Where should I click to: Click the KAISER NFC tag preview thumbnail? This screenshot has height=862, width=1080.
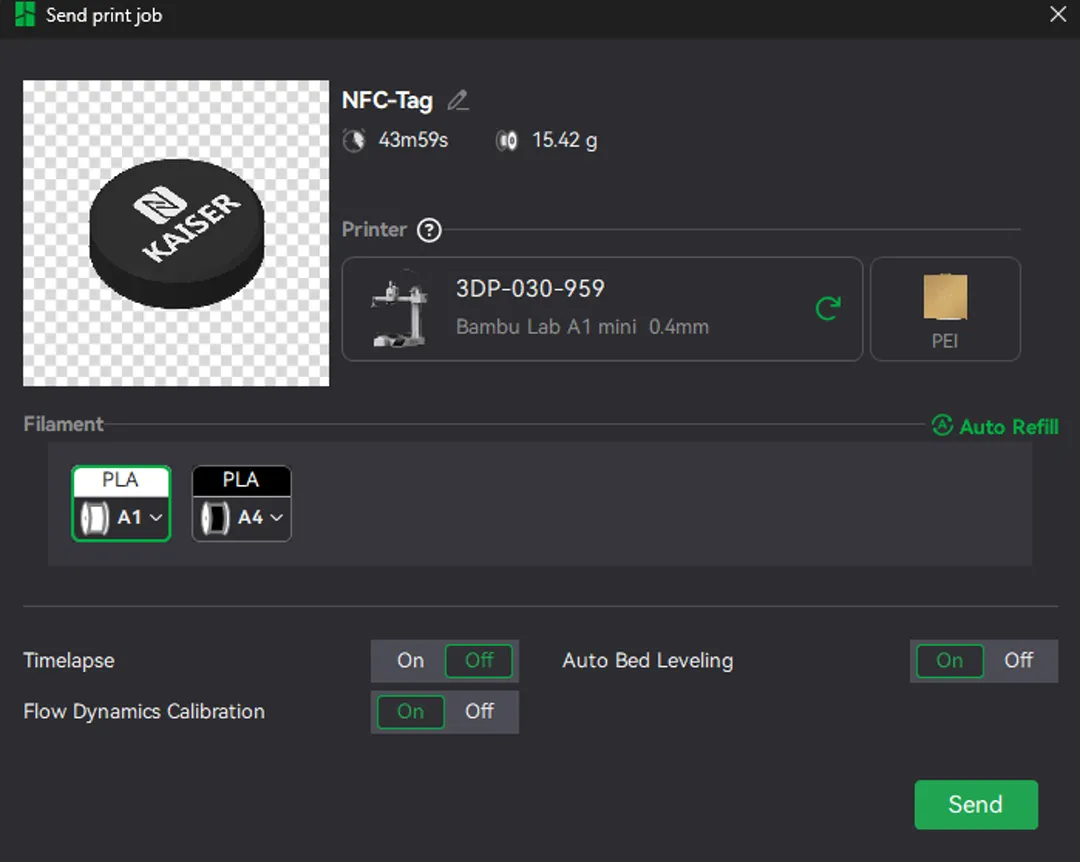pyautogui.click(x=176, y=233)
